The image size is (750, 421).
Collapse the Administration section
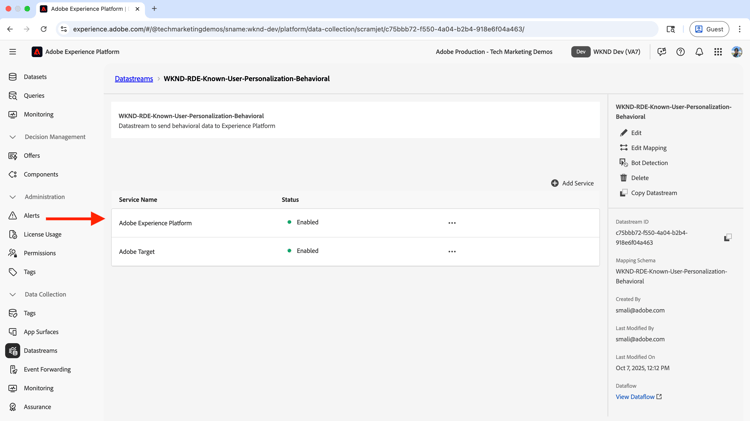(x=13, y=197)
